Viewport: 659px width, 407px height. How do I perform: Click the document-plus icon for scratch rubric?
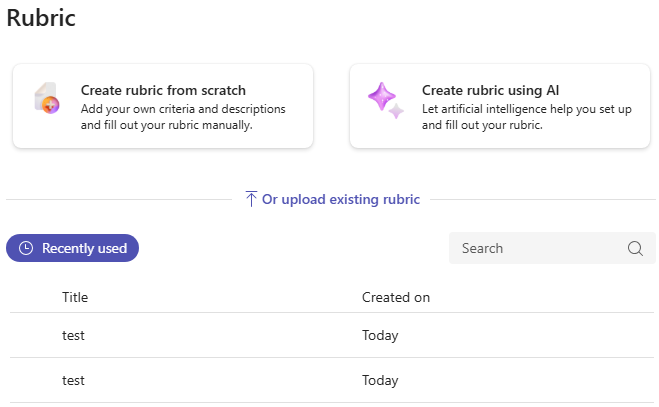47,98
